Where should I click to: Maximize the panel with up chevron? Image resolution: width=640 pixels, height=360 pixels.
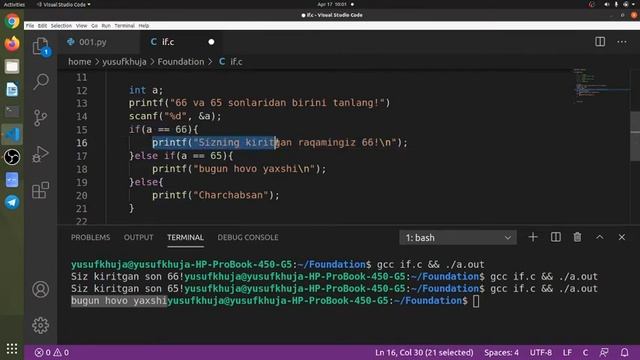coord(600,237)
